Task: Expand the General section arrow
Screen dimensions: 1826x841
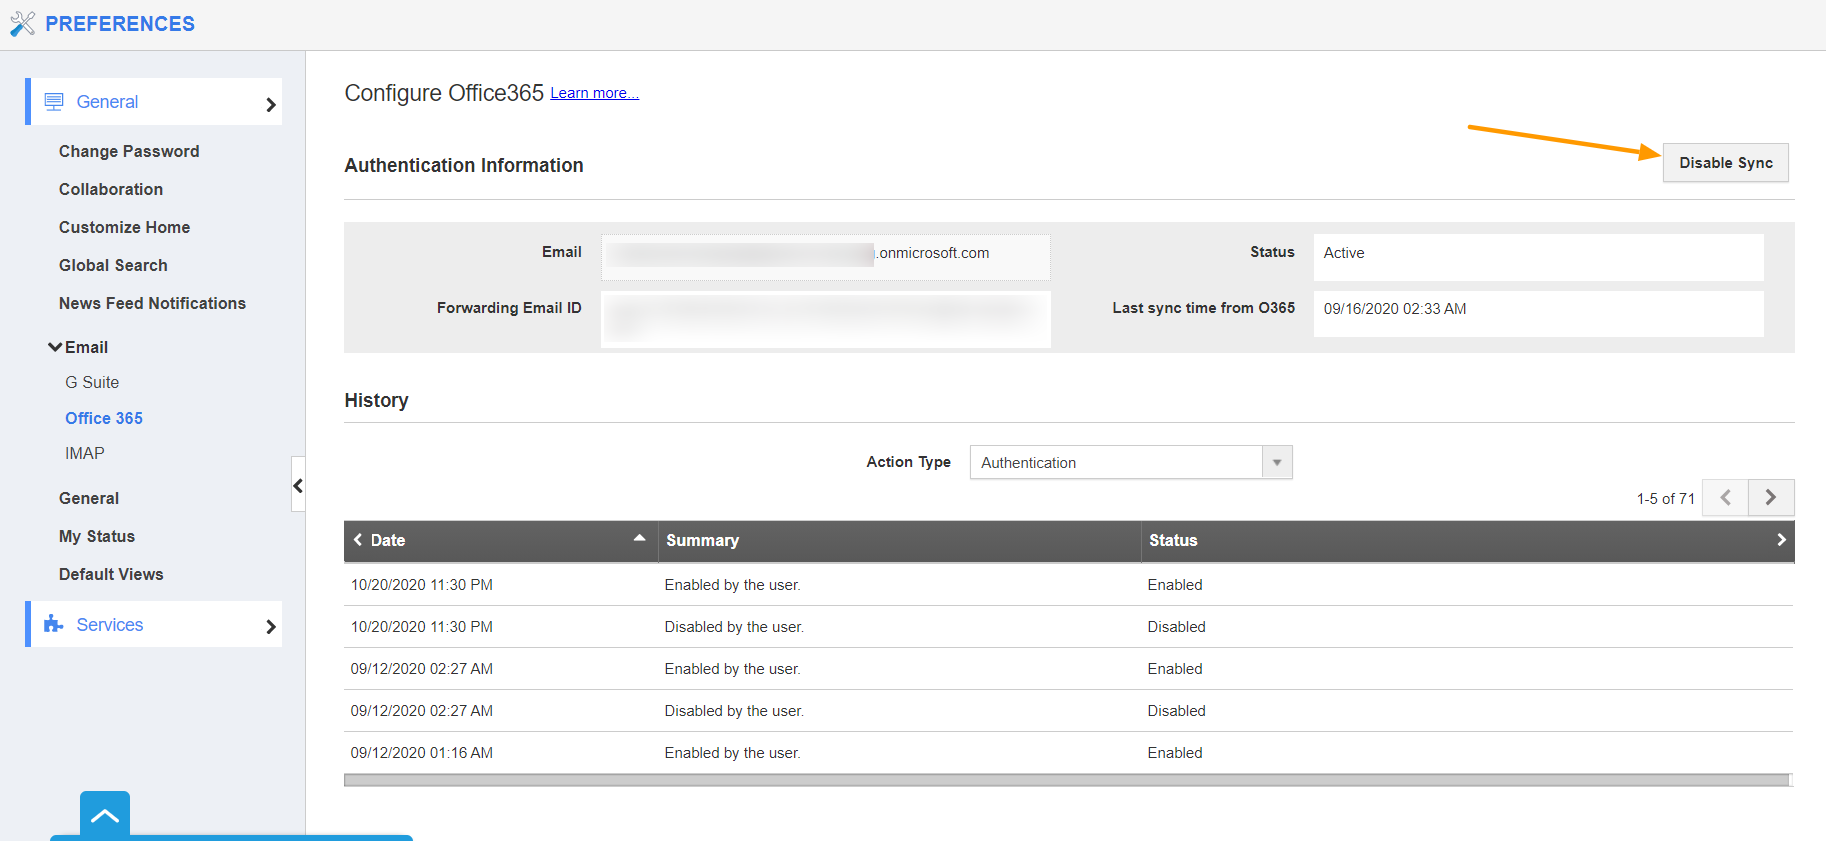Action: click(x=270, y=104)
